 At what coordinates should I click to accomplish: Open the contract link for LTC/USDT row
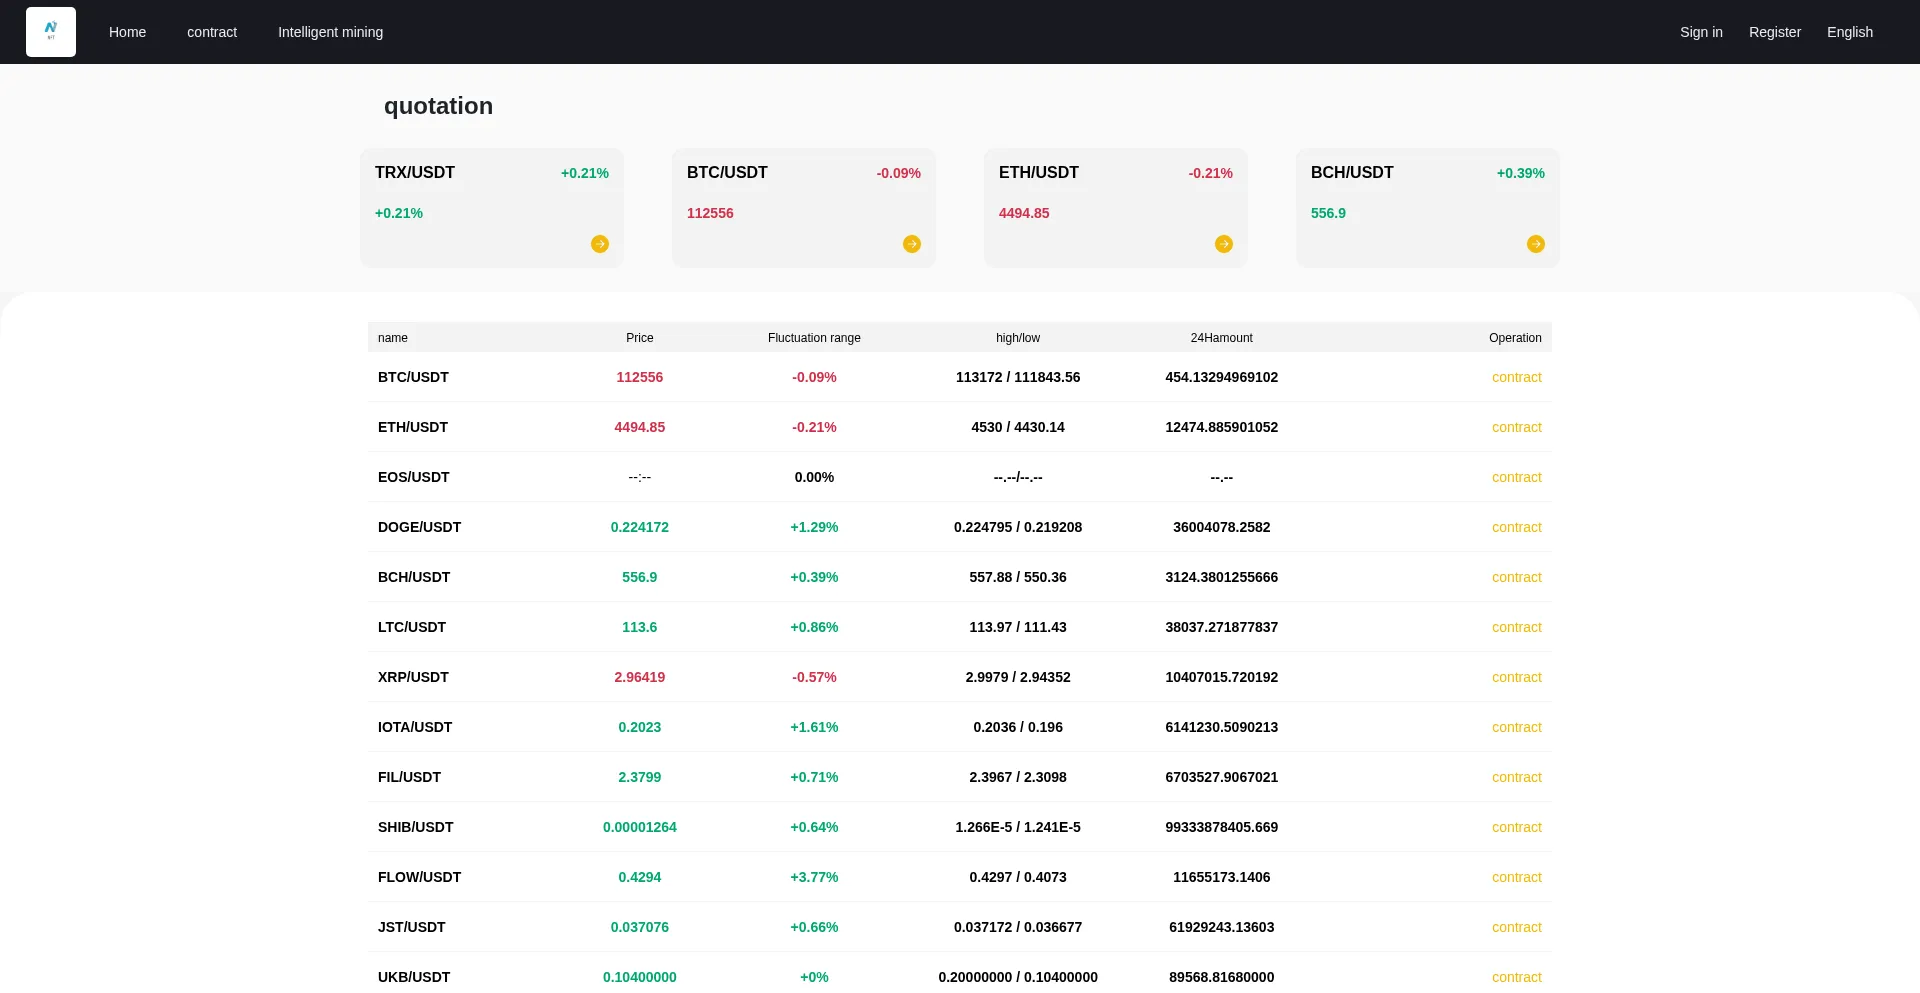[1517, 627]
